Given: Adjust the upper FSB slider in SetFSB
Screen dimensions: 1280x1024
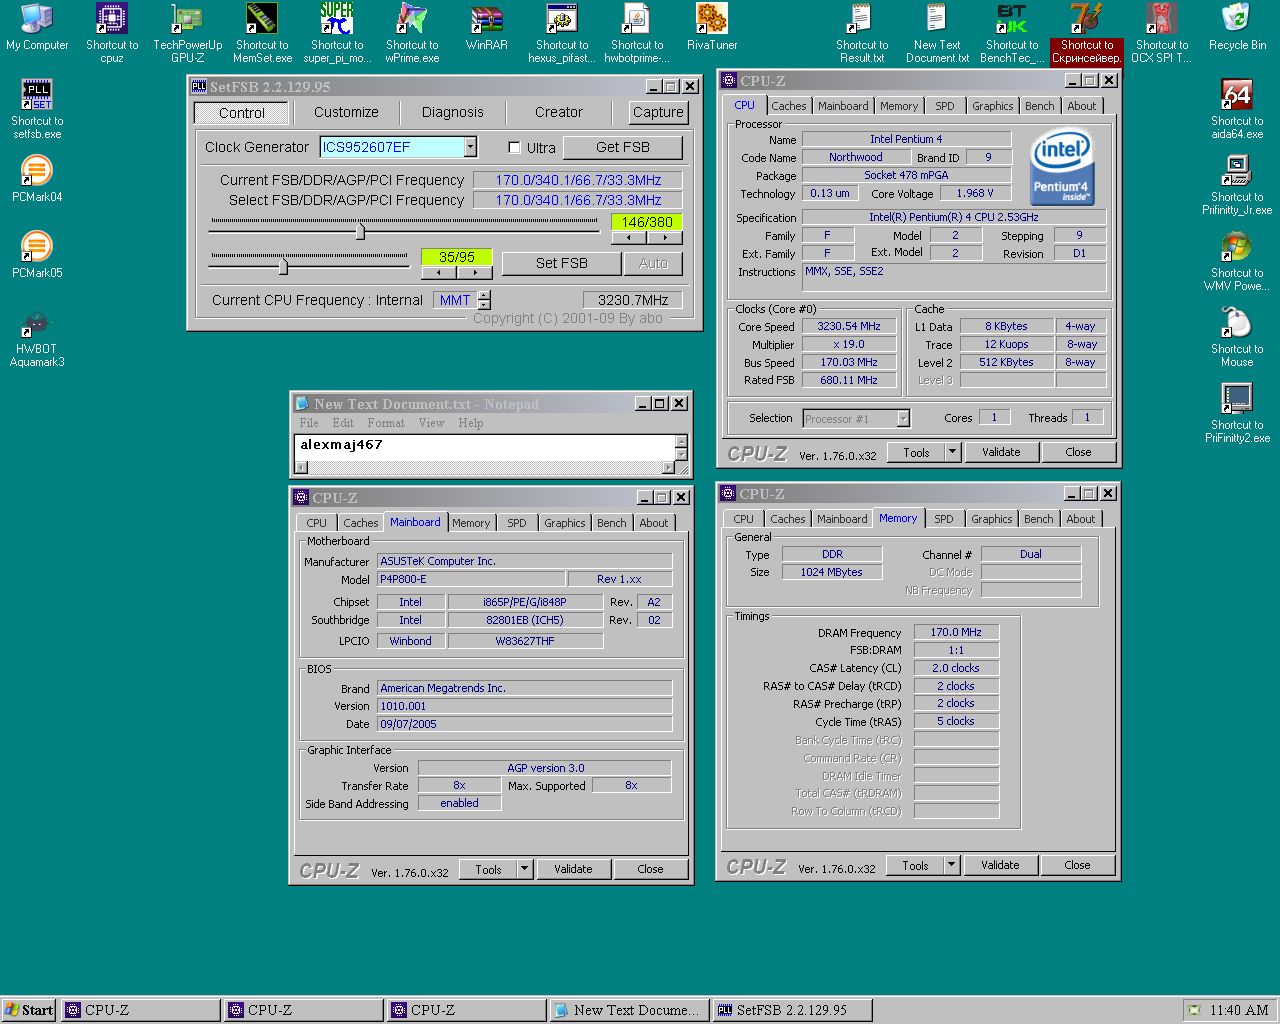Looking at the screenshot, I should 360,231.
